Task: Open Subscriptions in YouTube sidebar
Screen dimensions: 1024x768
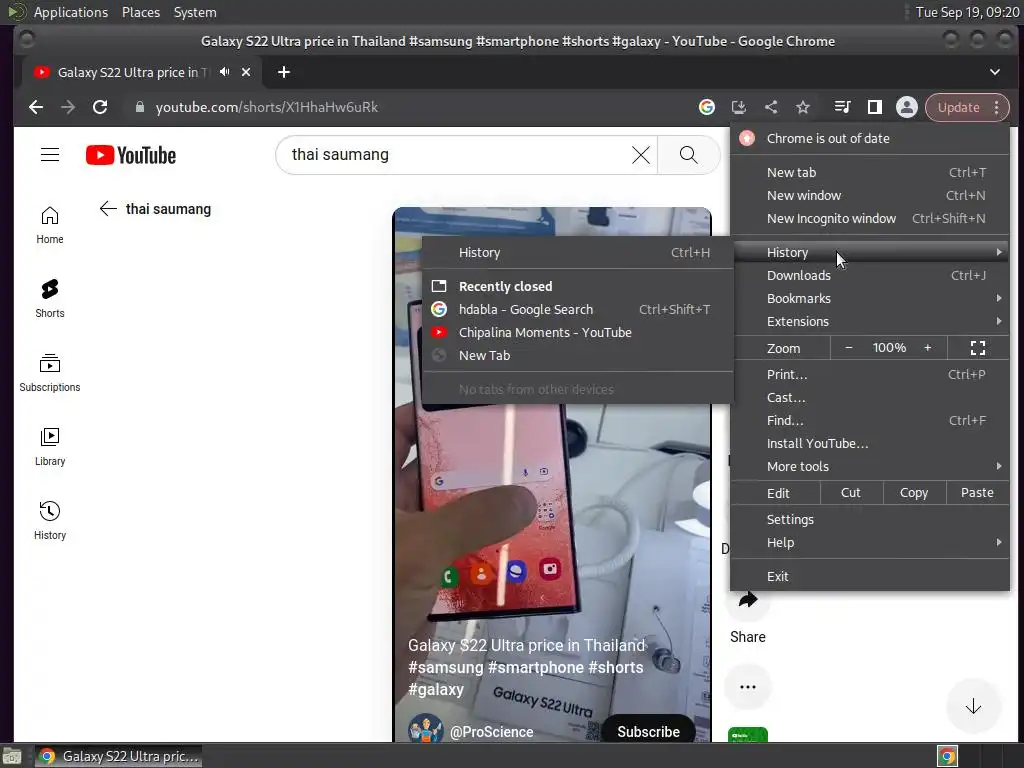Action: click(x=50, y=373)
